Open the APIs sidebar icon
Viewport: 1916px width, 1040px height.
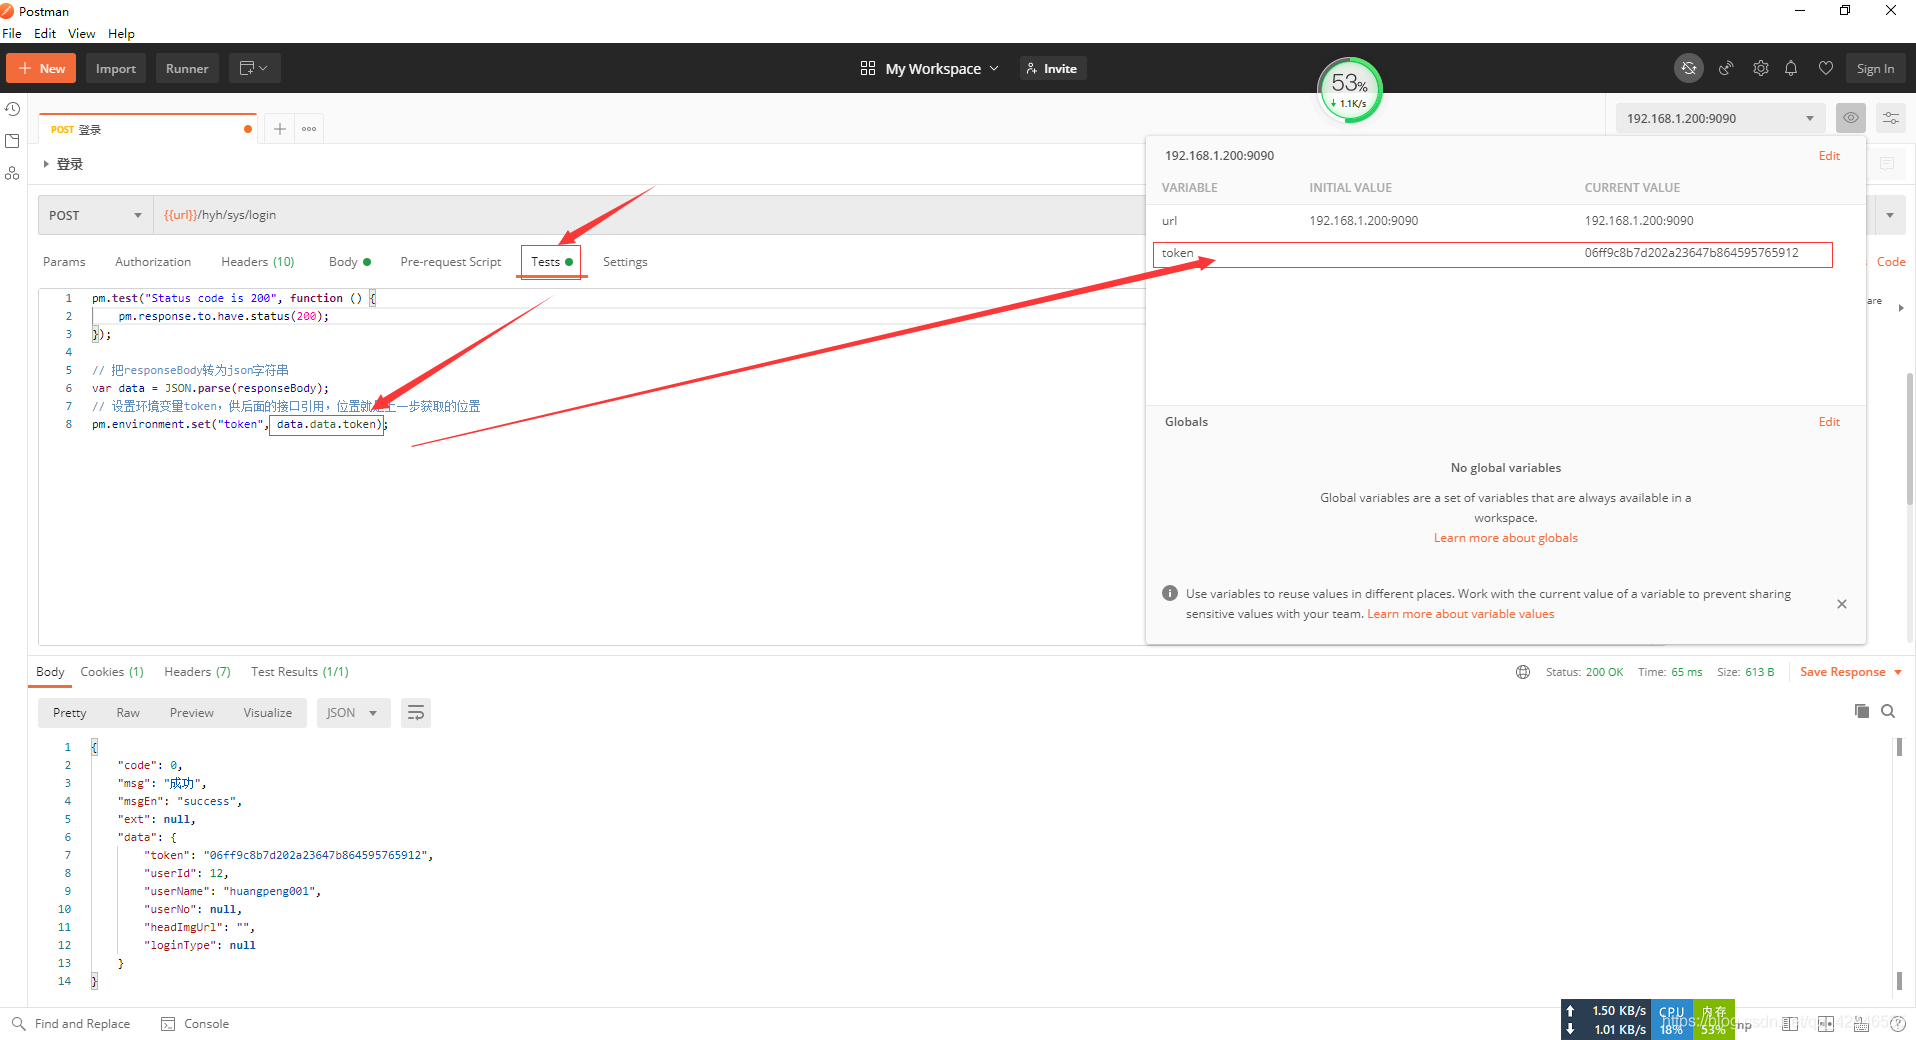[12, 173]
